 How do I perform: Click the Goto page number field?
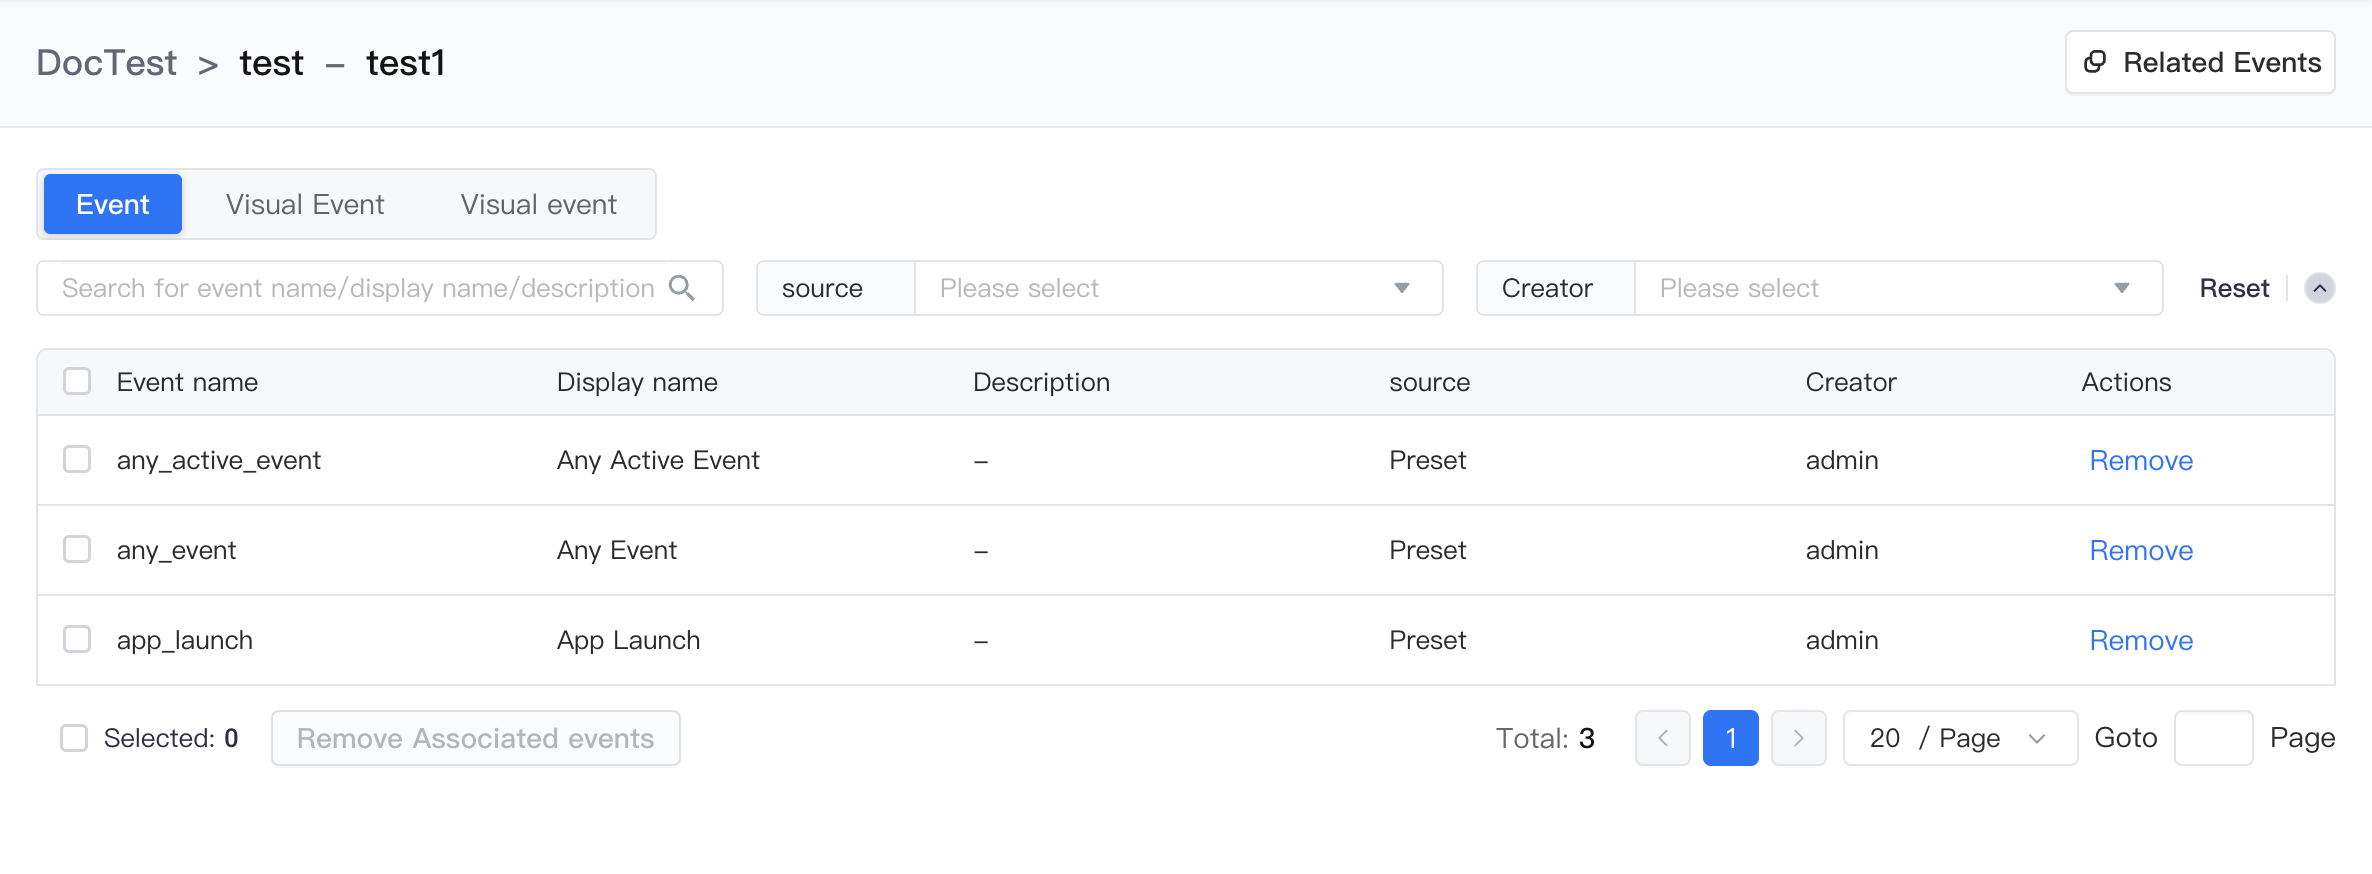[x=2213, y=738]
